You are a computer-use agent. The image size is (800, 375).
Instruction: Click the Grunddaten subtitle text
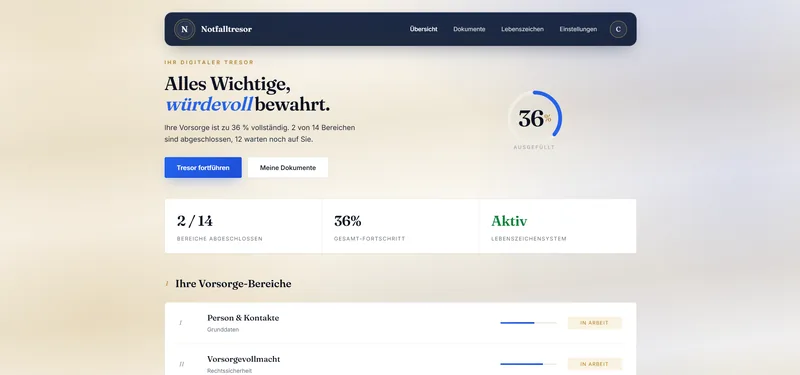[x=223, y=330]
